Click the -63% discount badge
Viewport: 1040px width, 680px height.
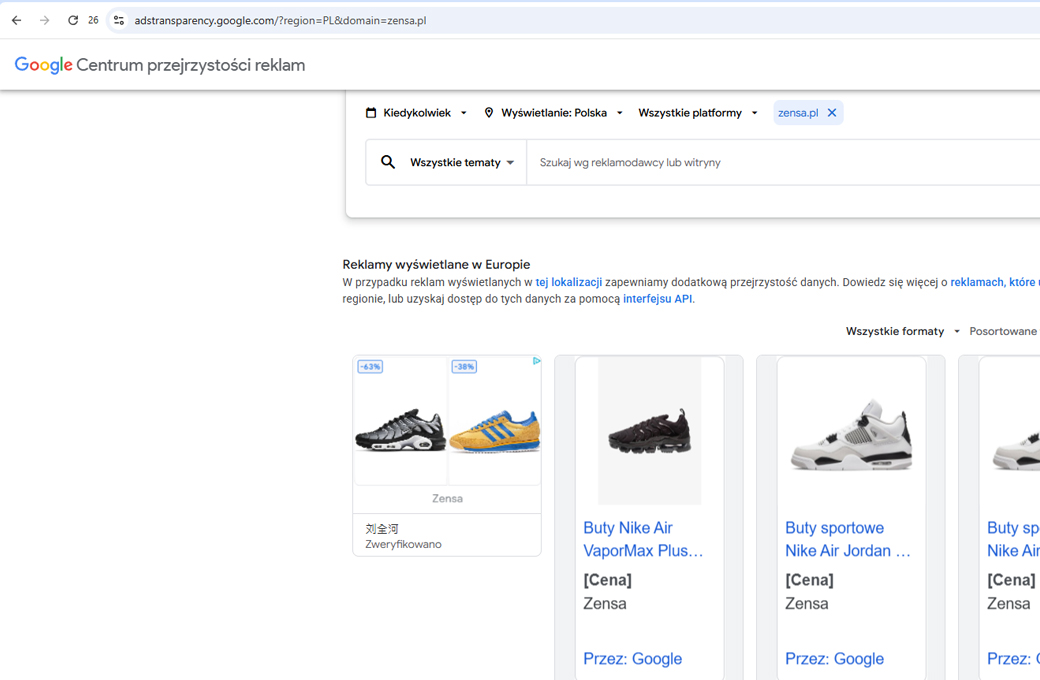[370, 366]
